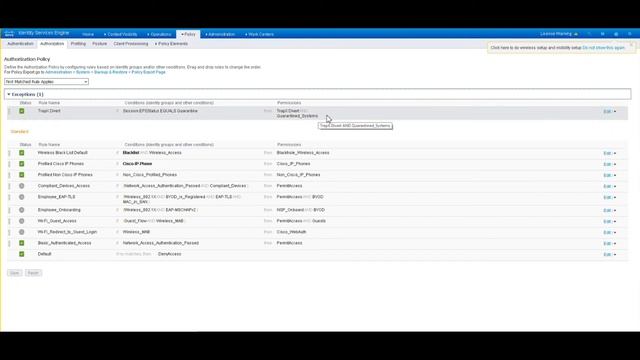Click status icon of Basic_Authenticated_Access

22,243
